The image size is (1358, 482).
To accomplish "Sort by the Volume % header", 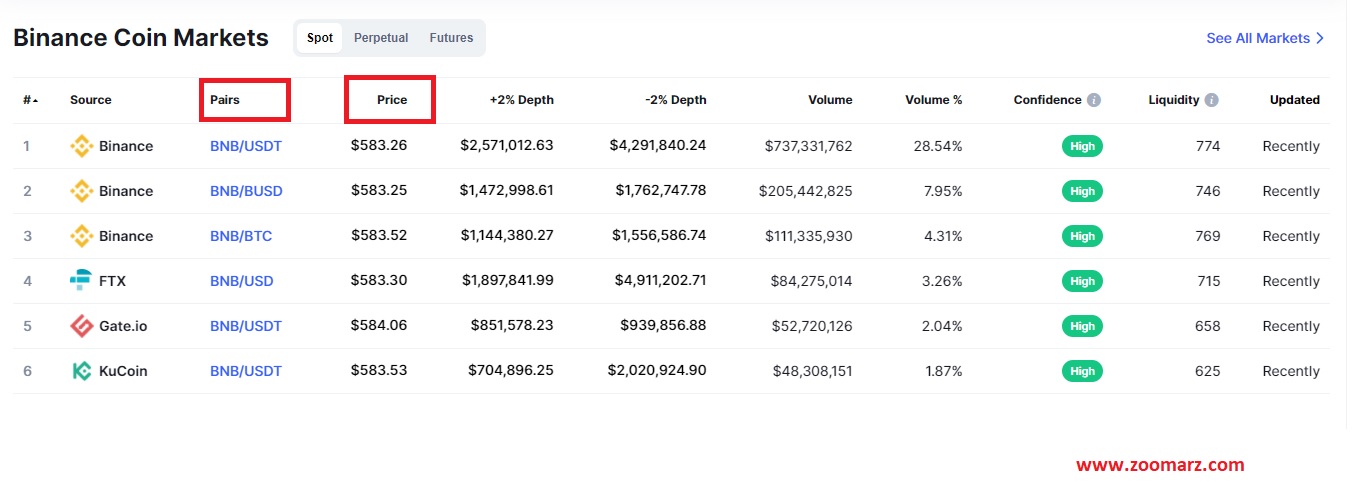I will coord(934,100).
